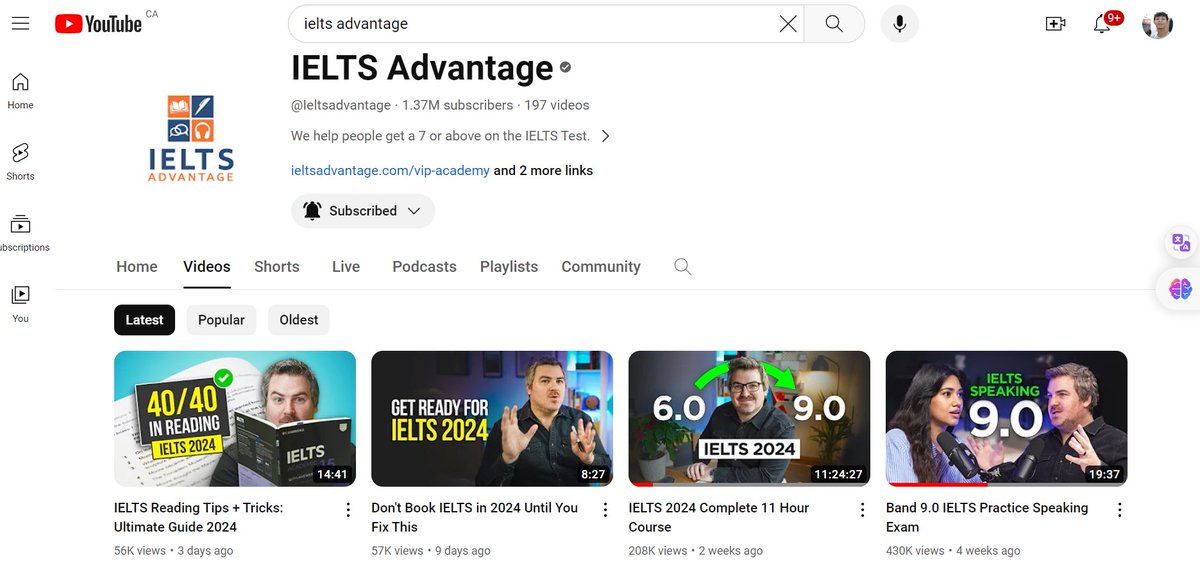
Task: Open ieltsadvantage.com/vip-academy link
Action: pyautogui.click(x=390, y=171)
